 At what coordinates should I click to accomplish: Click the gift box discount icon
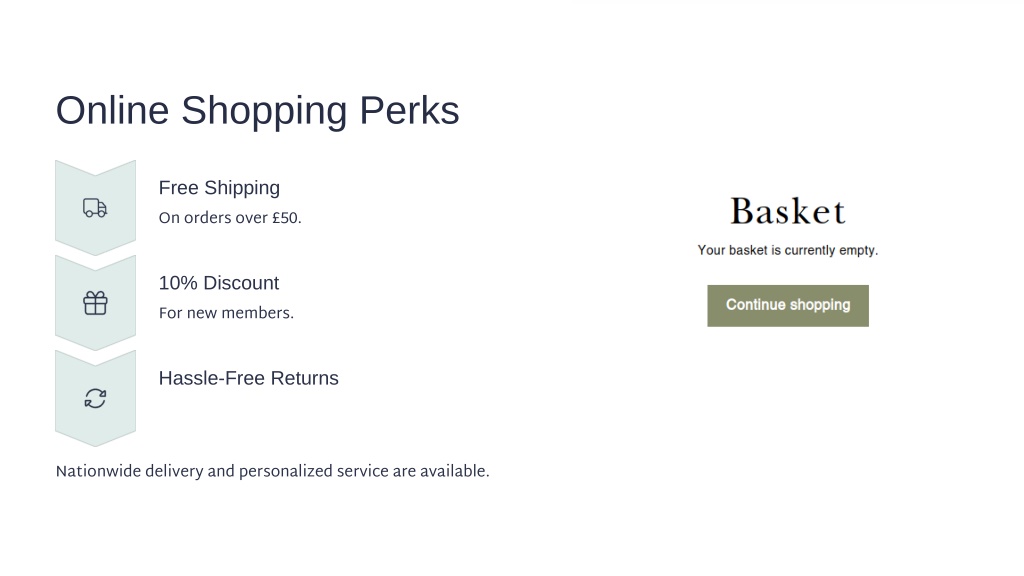click(x=95, y=303)
